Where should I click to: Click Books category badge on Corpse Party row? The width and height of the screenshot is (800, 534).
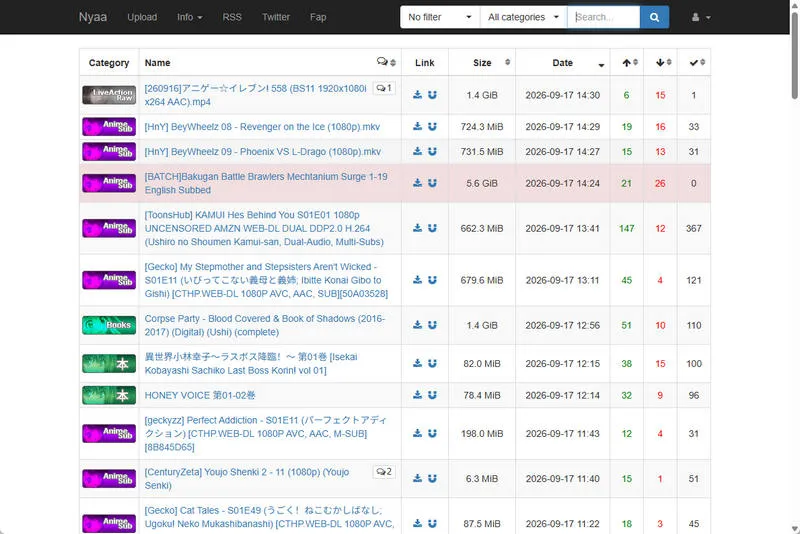pos(109,325)
